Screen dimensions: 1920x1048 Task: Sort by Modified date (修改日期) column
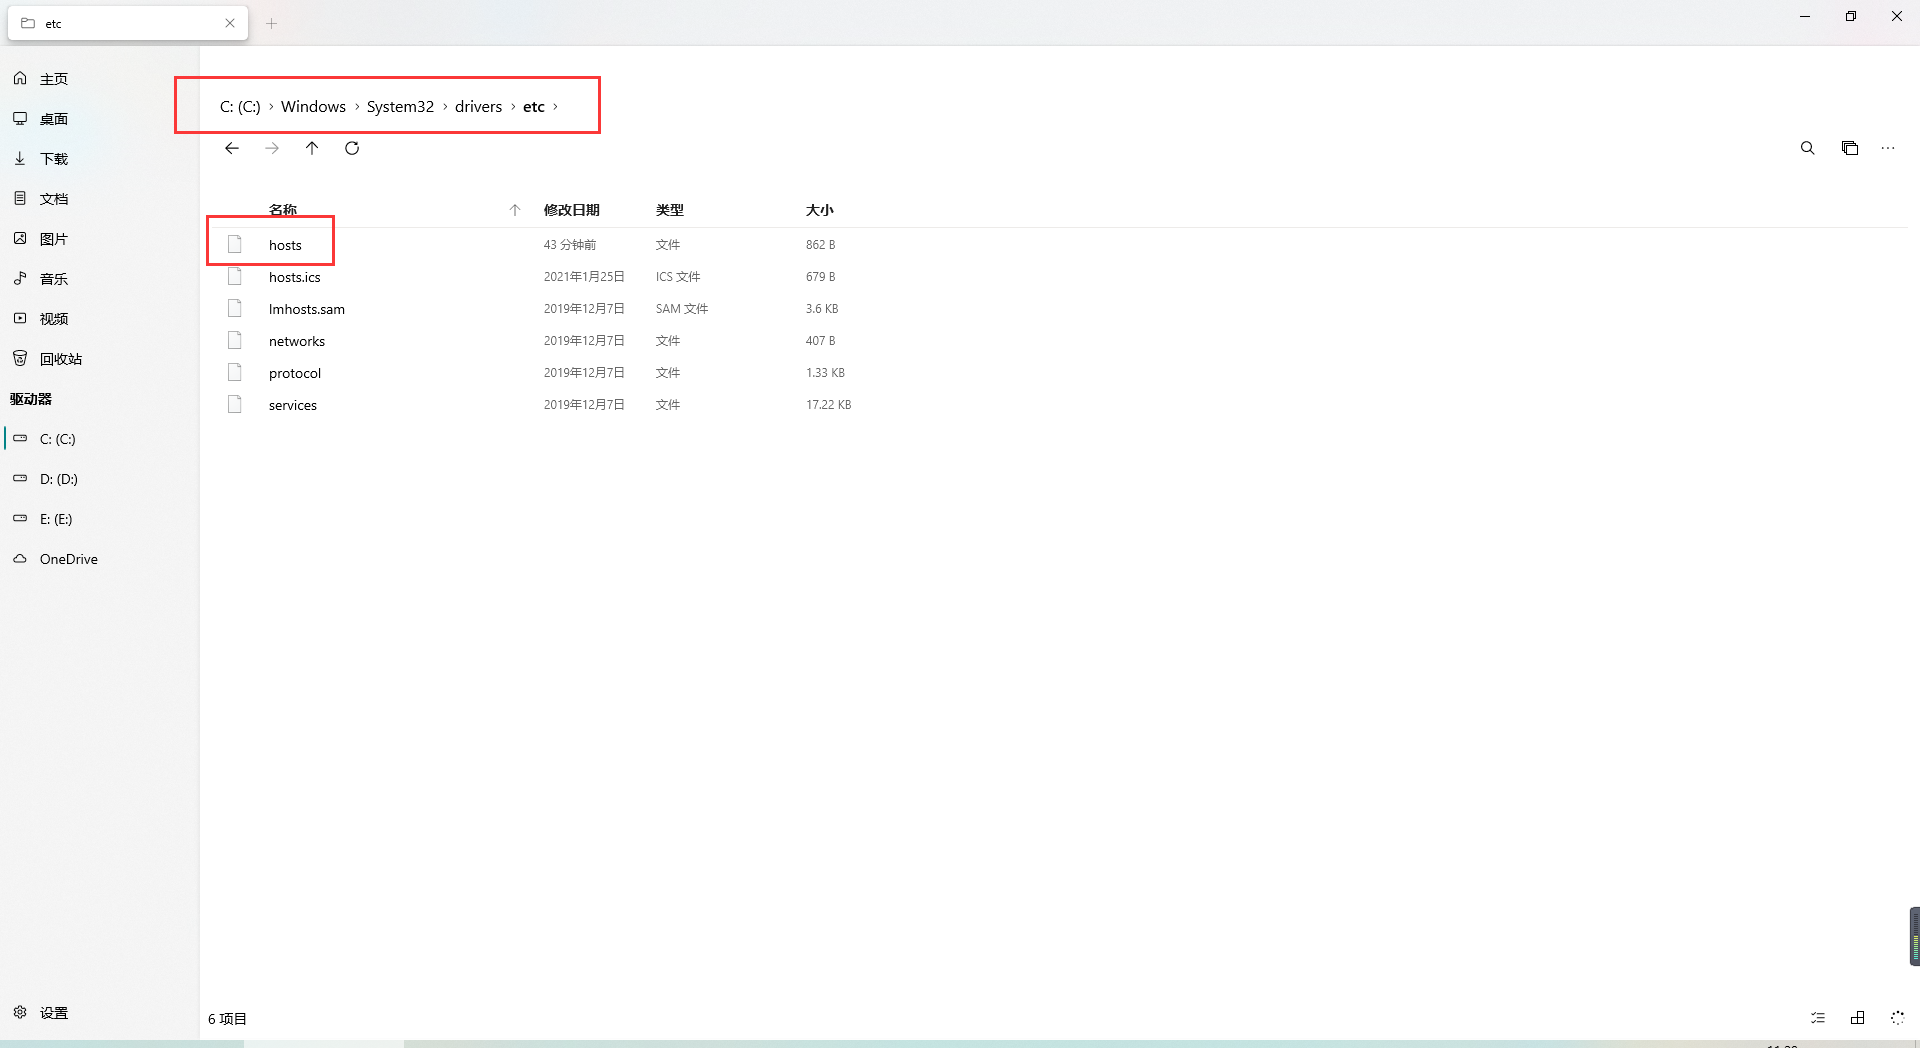pyautogui.click(x=571, y=210)
